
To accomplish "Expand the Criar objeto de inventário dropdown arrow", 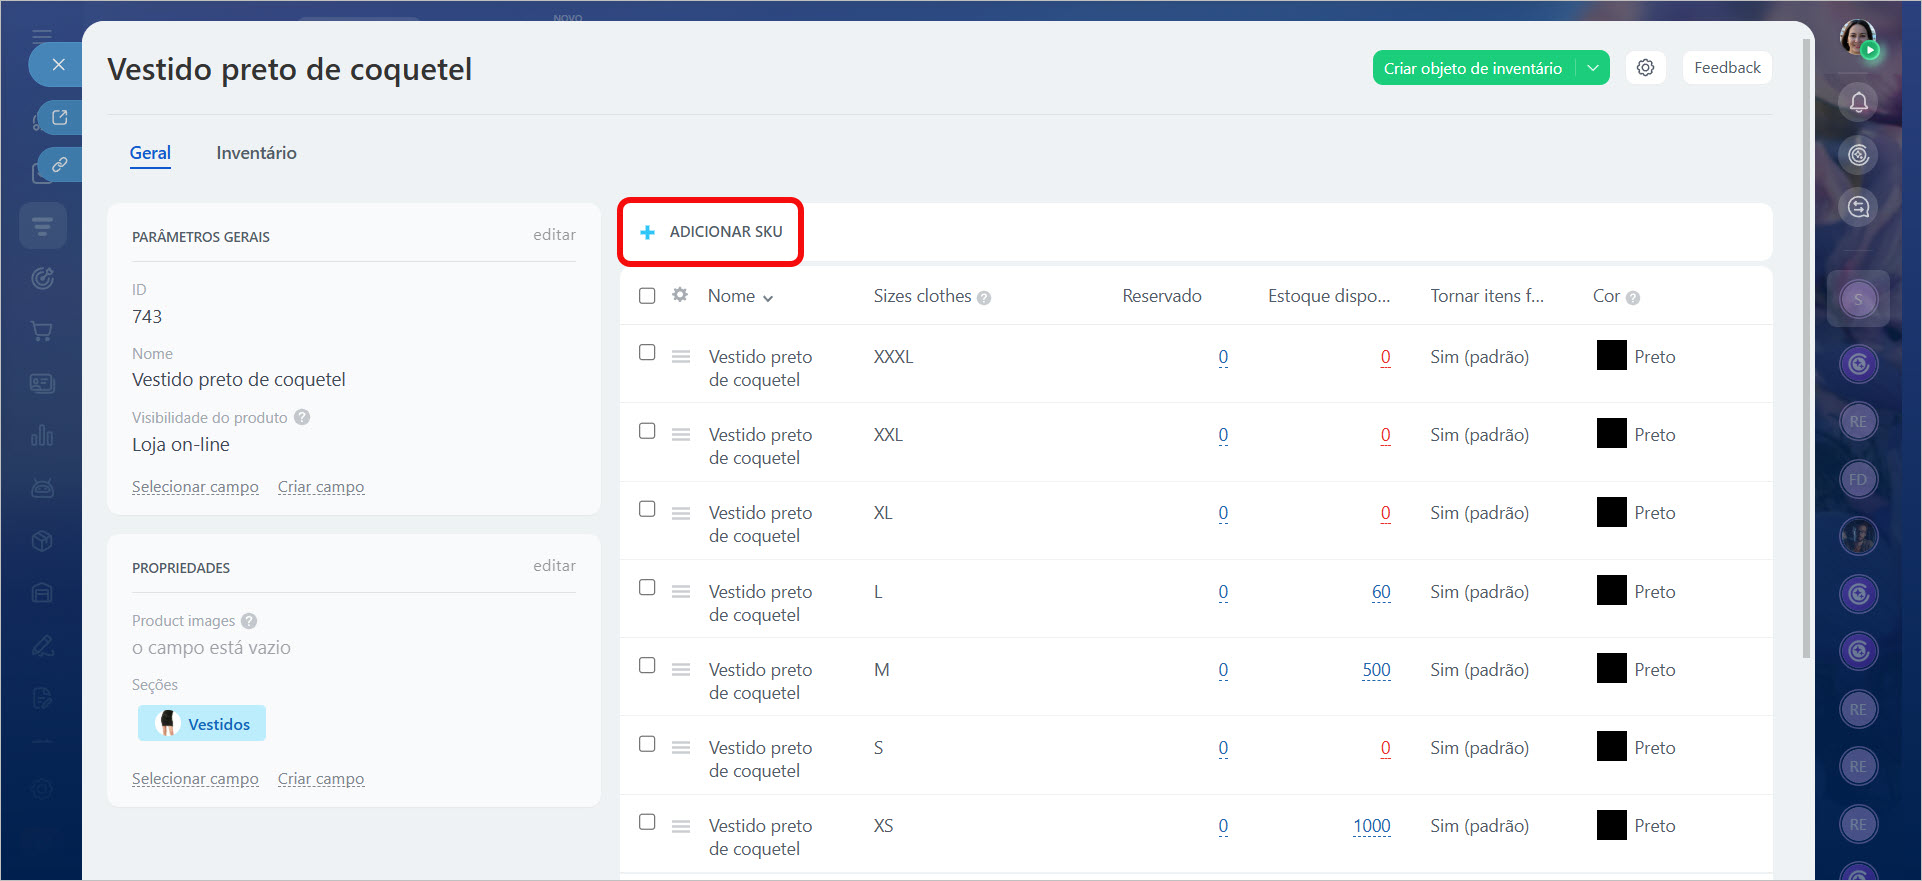I will 1593,68.
